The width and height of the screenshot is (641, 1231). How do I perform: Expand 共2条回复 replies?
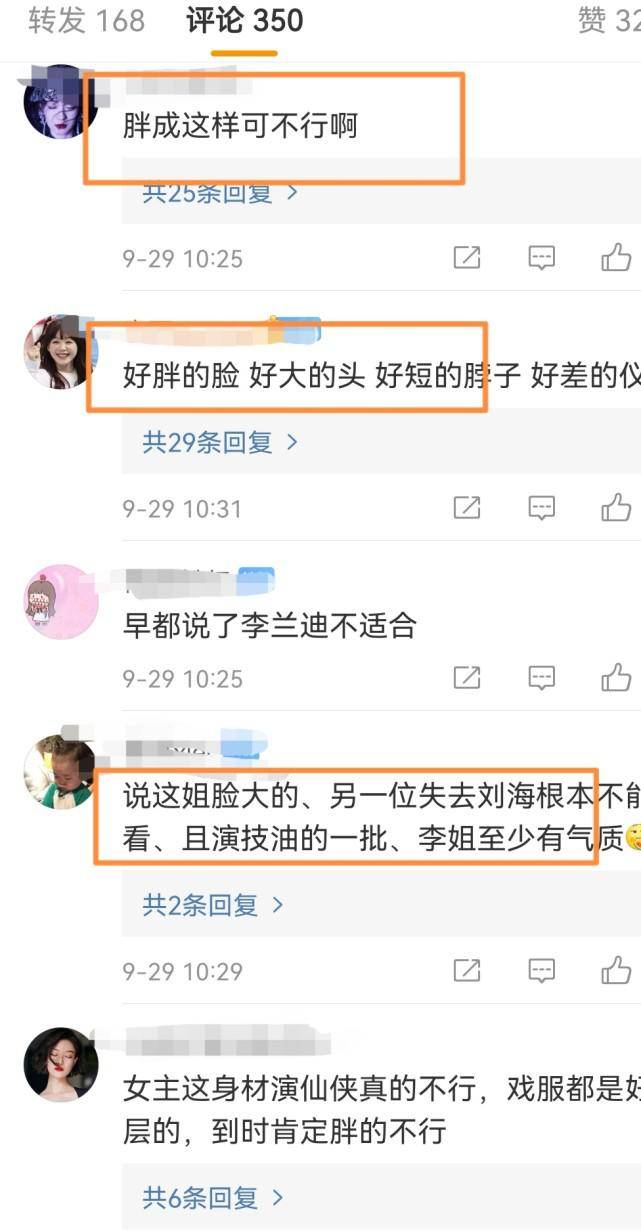[x=213, y=905]
